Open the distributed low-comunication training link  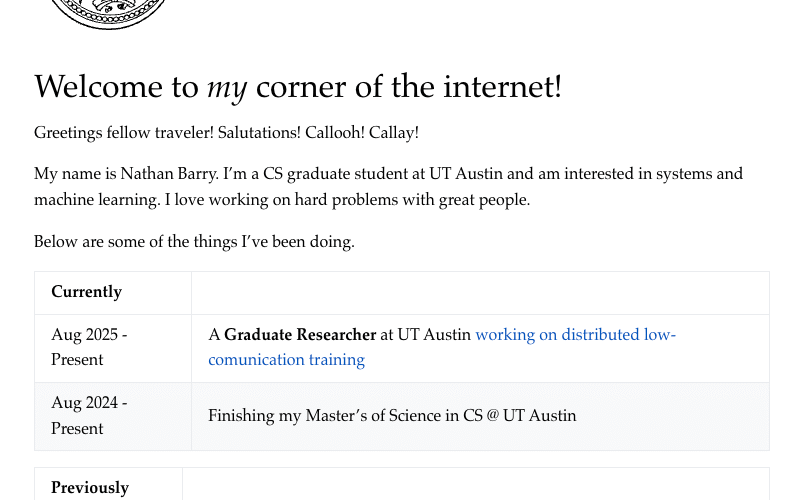coord(575,335)
